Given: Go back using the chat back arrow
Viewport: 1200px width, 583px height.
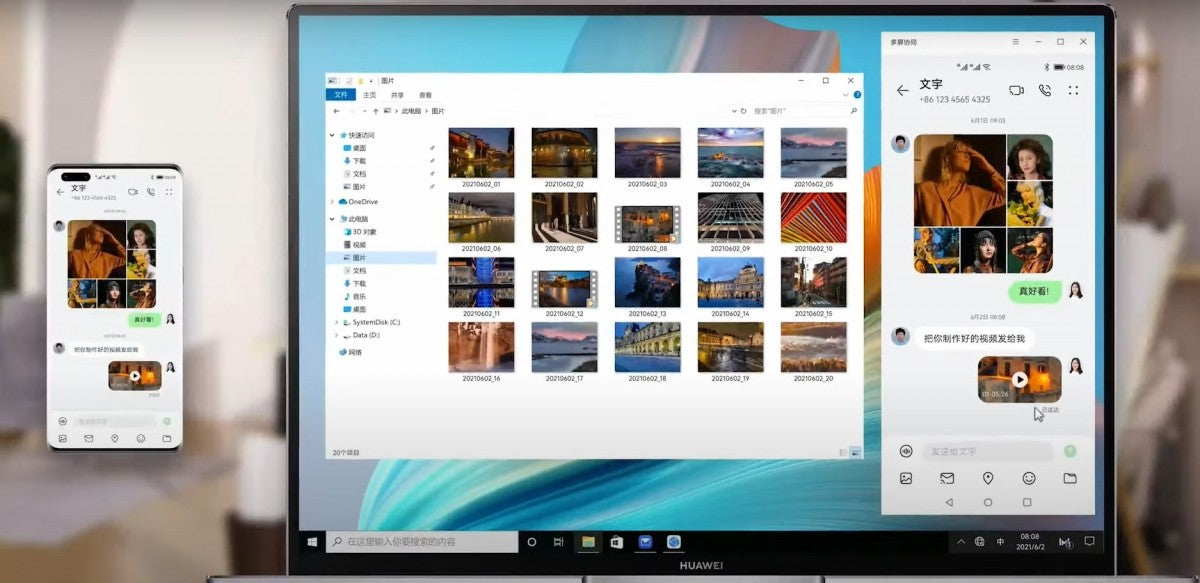Looking at the screenshot, I should click(903, 89).
